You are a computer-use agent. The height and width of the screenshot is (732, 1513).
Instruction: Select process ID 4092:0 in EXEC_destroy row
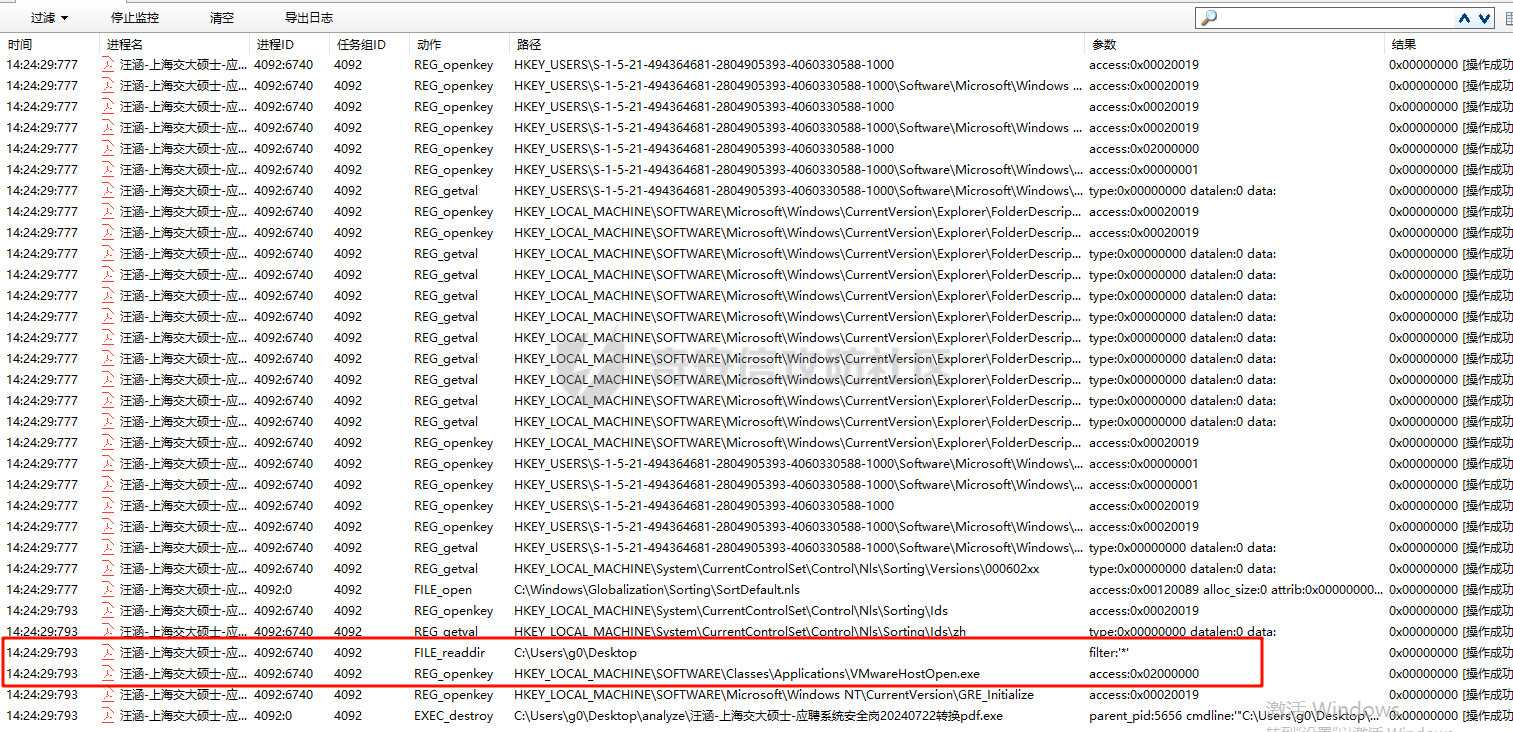coord(273,716)
